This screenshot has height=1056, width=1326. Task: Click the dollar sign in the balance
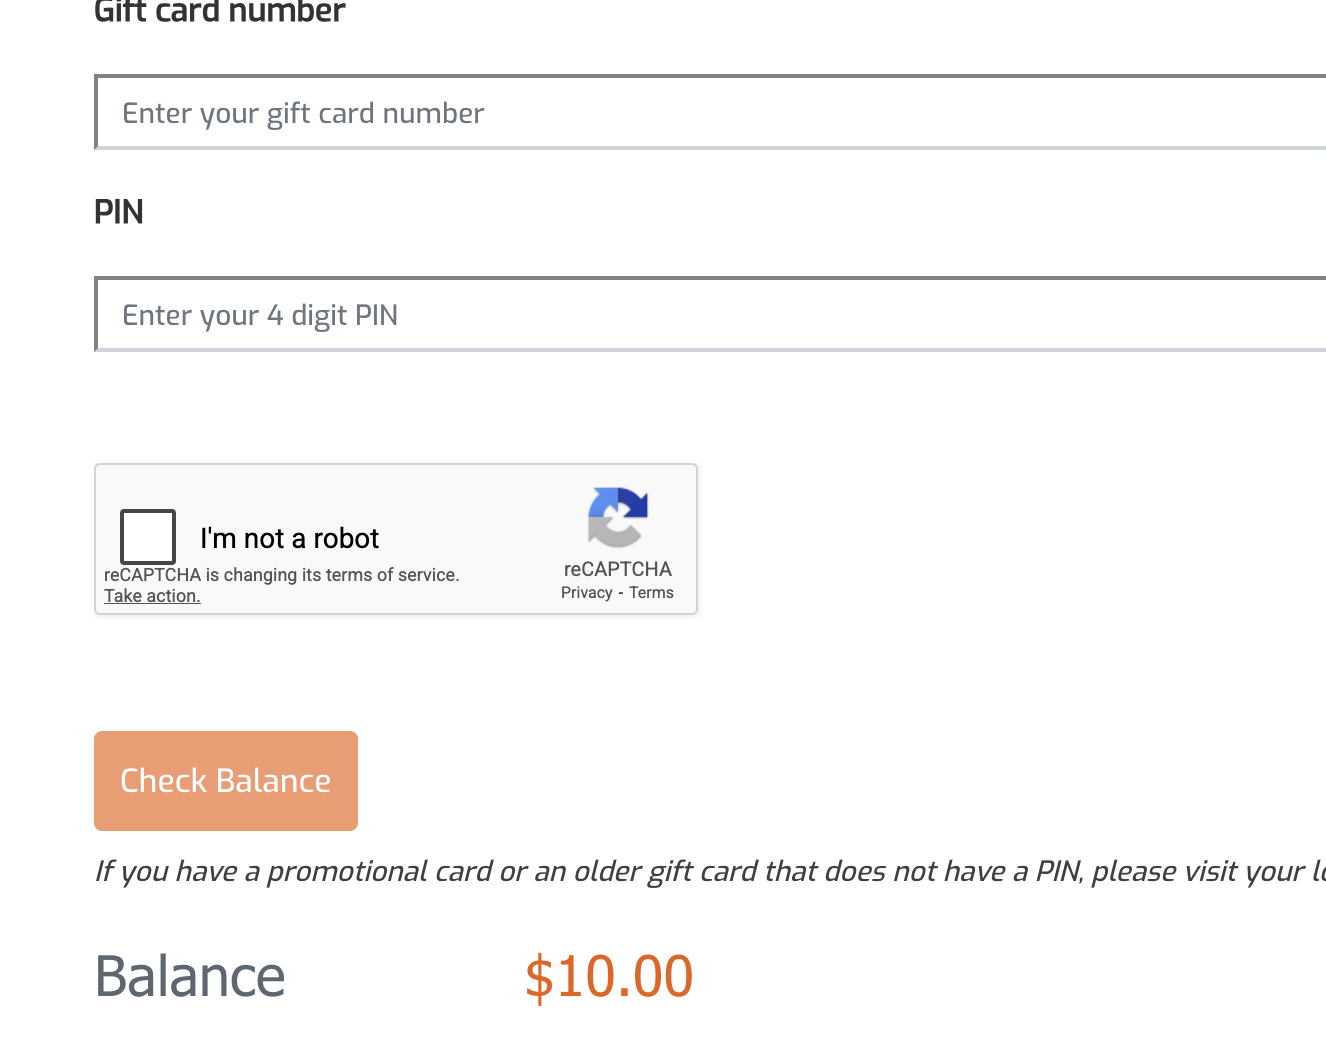pos(539,977)
